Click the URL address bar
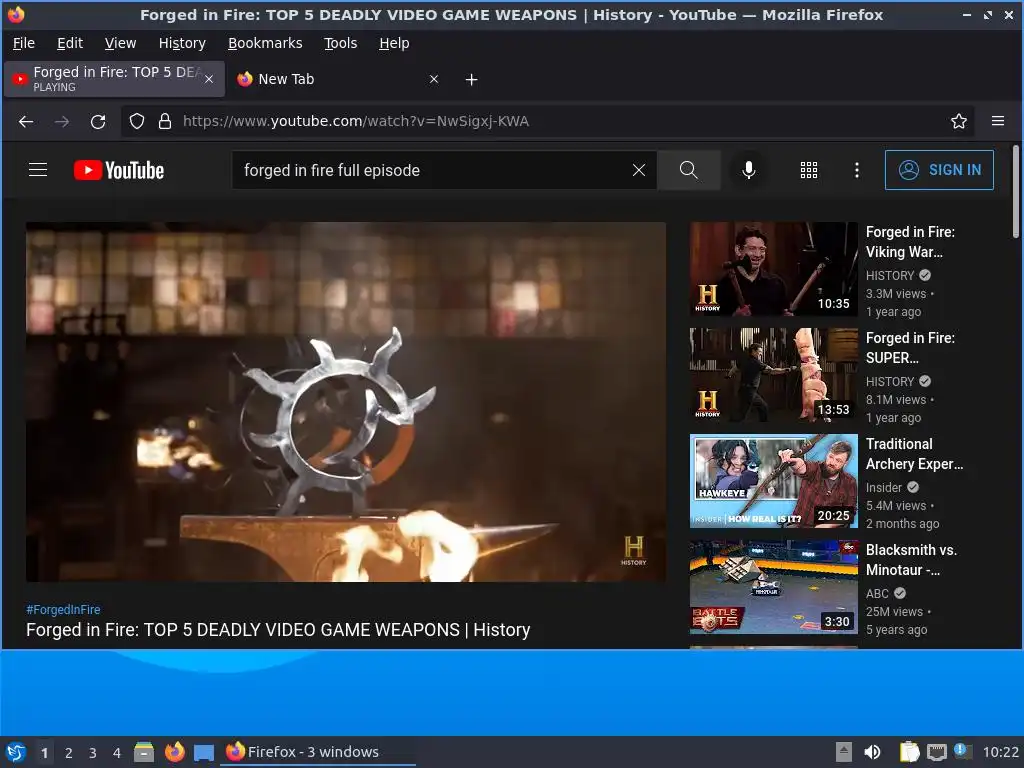The height and width of the screenshot is (768, 1024). (547, 121)
